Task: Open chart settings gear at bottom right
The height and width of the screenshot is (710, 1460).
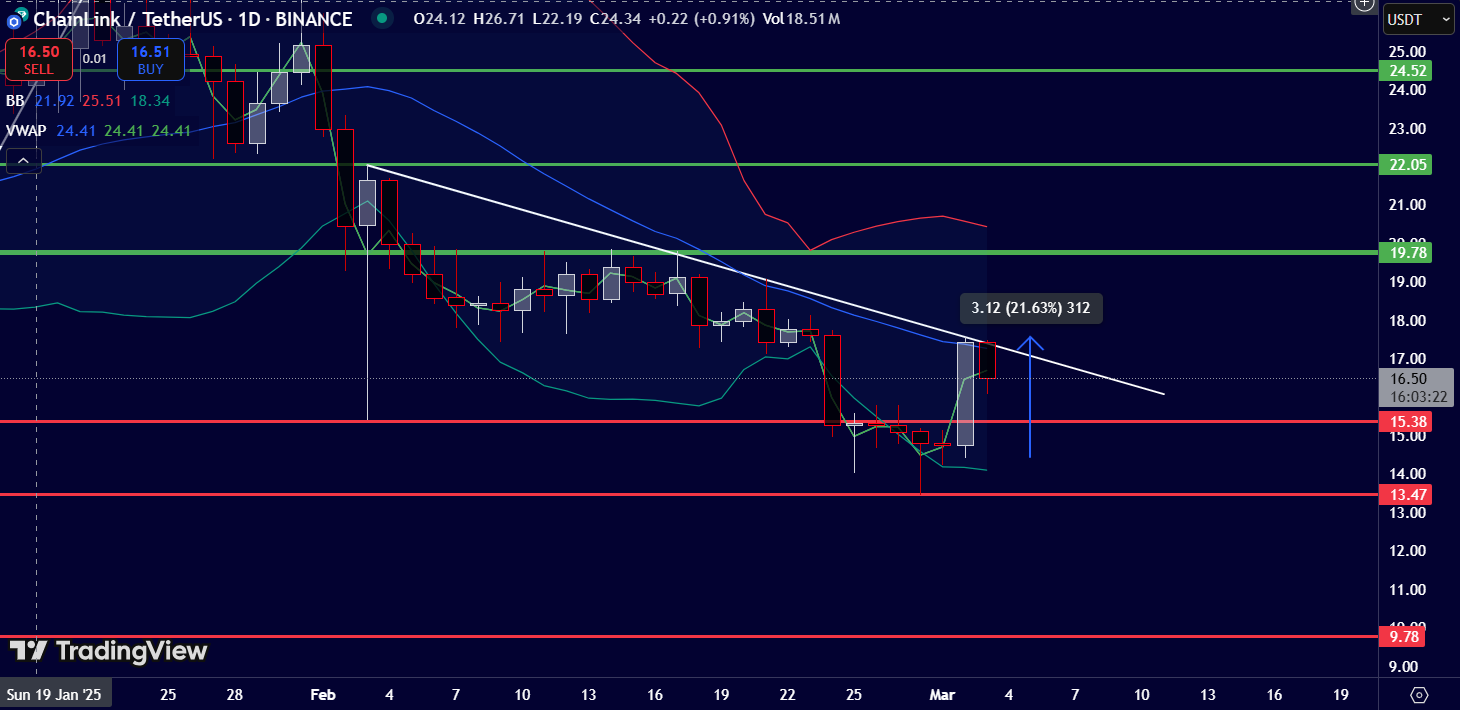Action: pos(1419,694)
